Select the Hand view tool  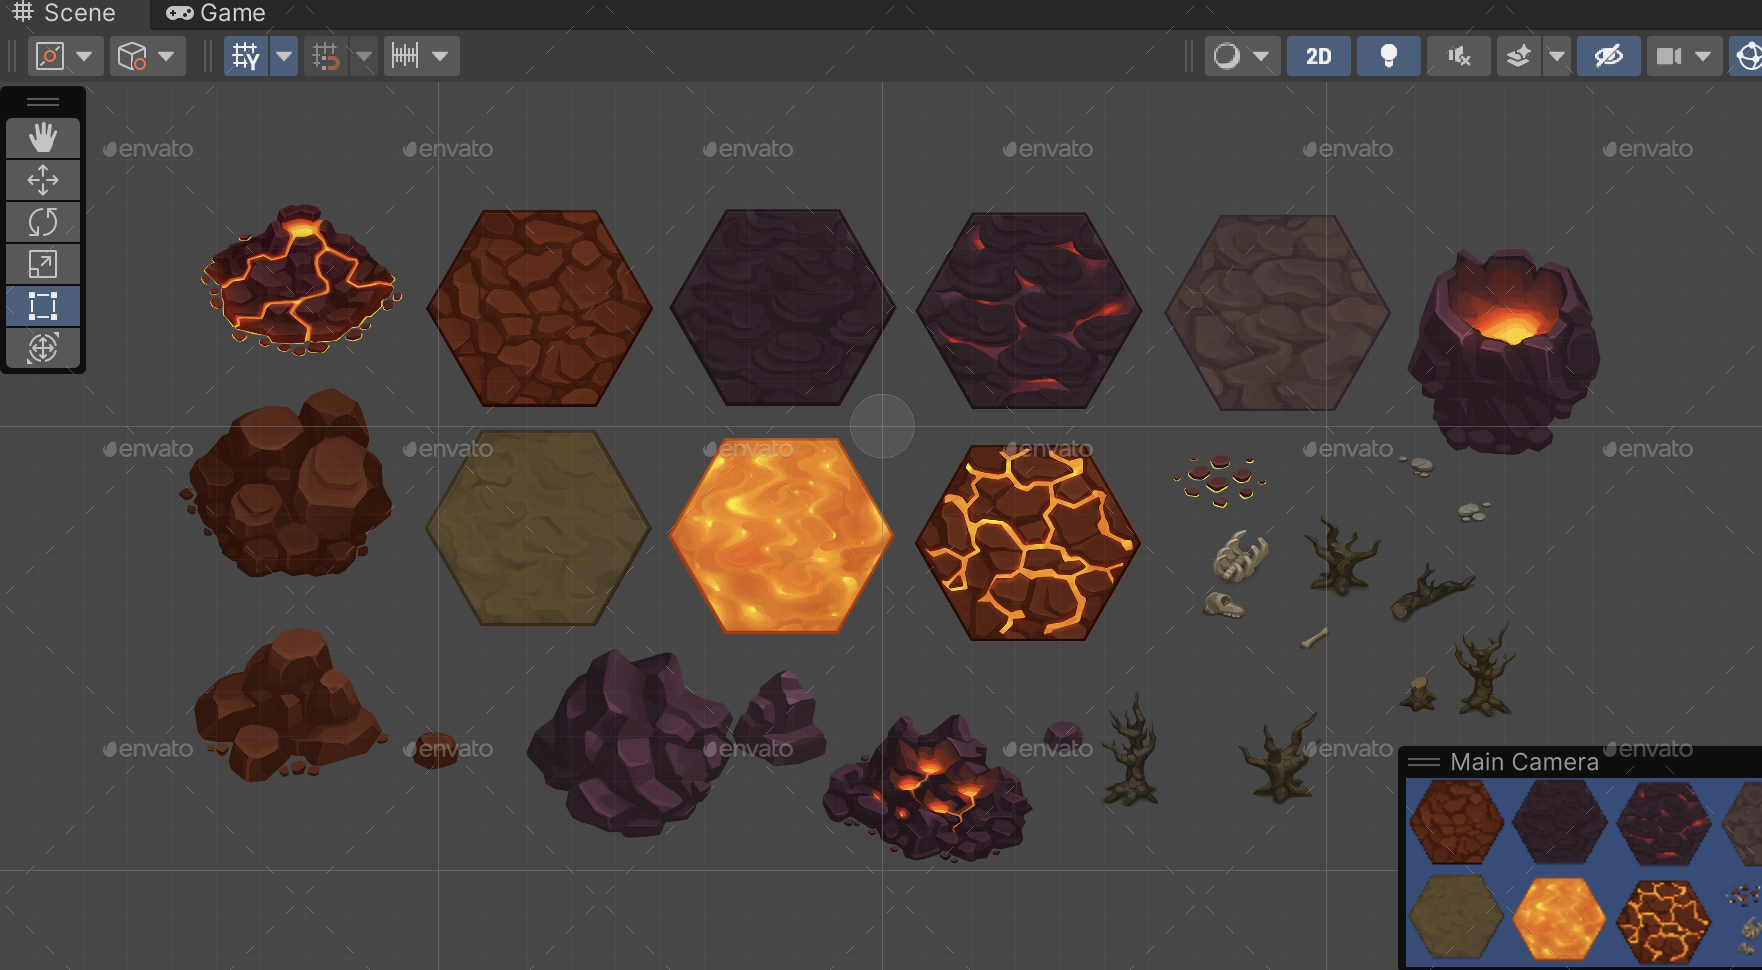[x=43, y=138]
